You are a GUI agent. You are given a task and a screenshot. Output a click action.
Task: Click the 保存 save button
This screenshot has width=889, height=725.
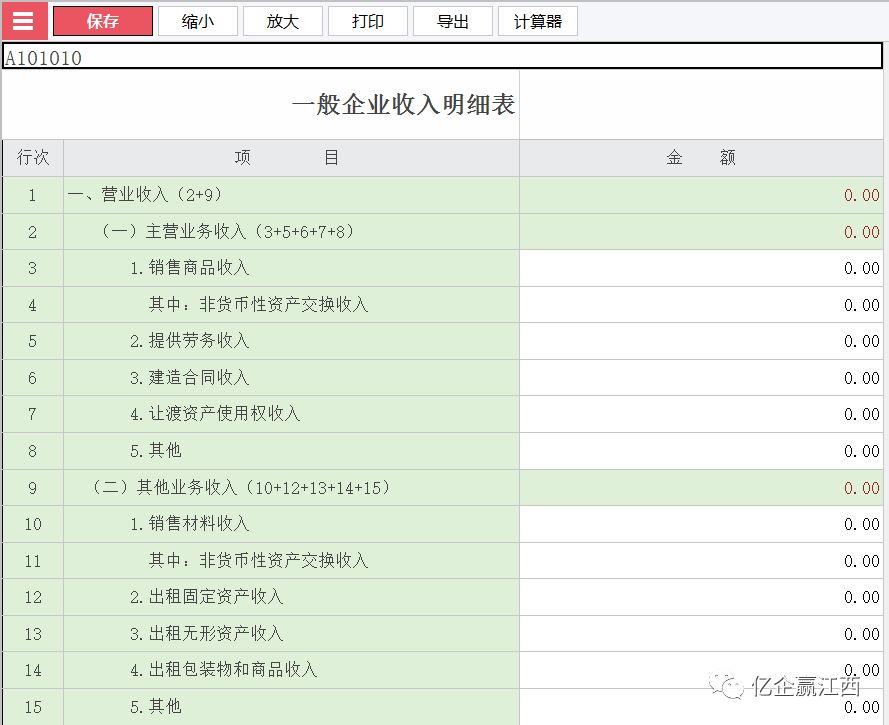tap(103, 21)
